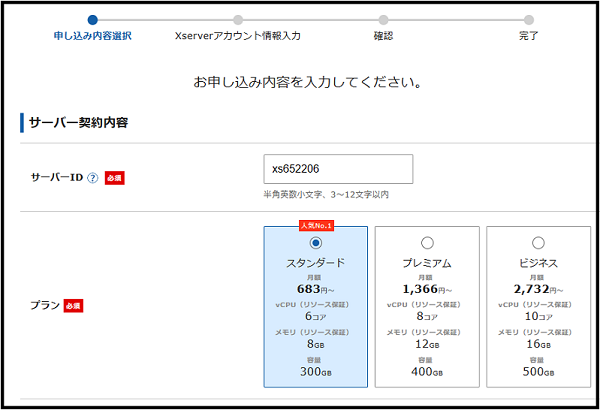Click the grey progress dot above 完了

(x=528, y=20)
